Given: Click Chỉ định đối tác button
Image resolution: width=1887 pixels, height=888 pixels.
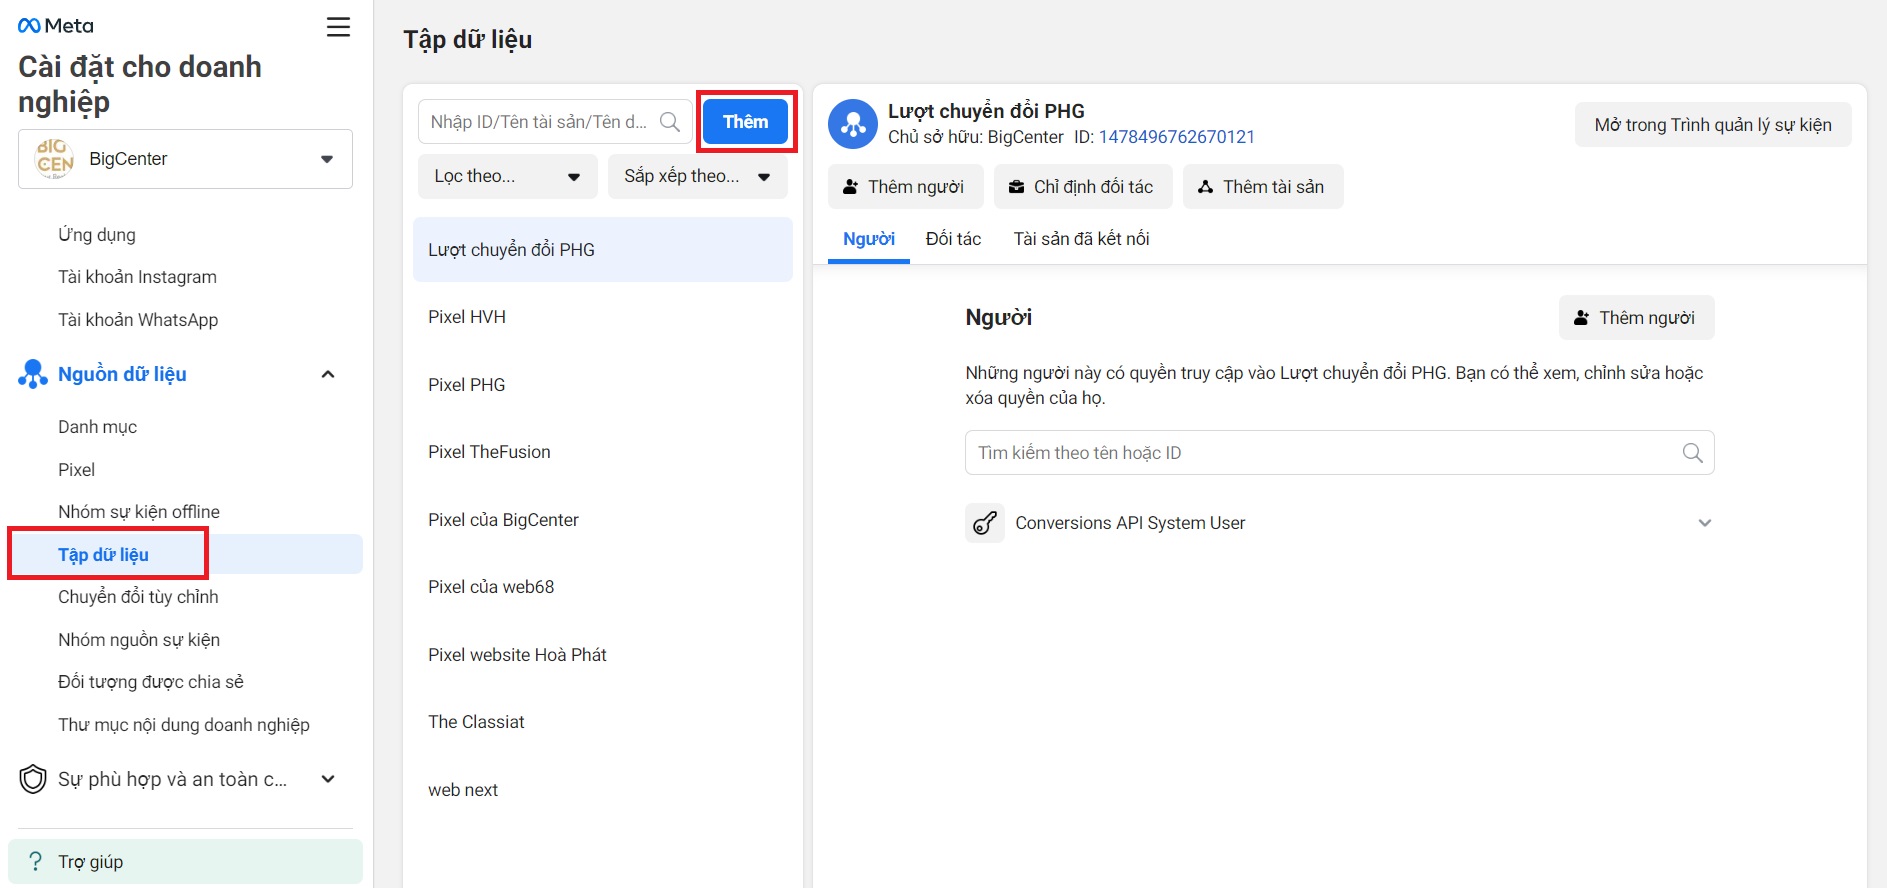Looking at the screenshot, I should coord(1082,187).
